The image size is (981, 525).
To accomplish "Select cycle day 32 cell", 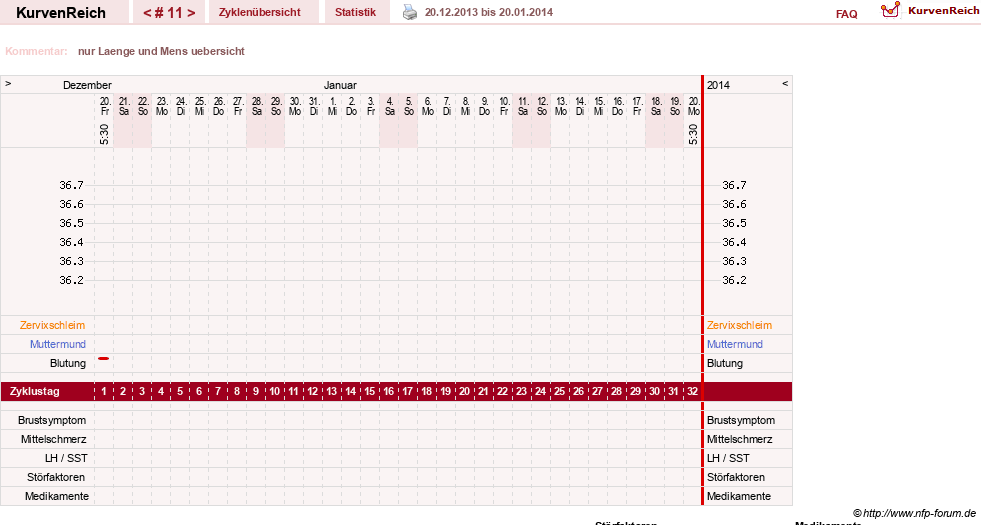I will point(693,392).
